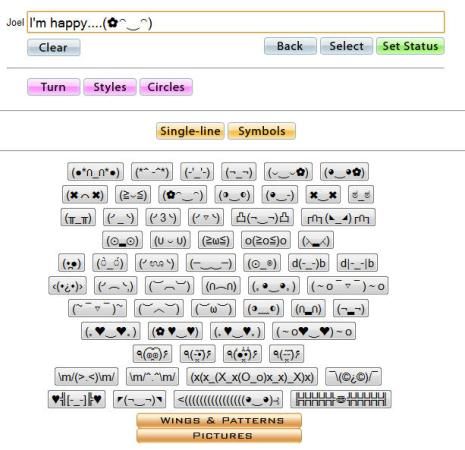
Task: Open the Single-line tab
Action: (190, 131)
